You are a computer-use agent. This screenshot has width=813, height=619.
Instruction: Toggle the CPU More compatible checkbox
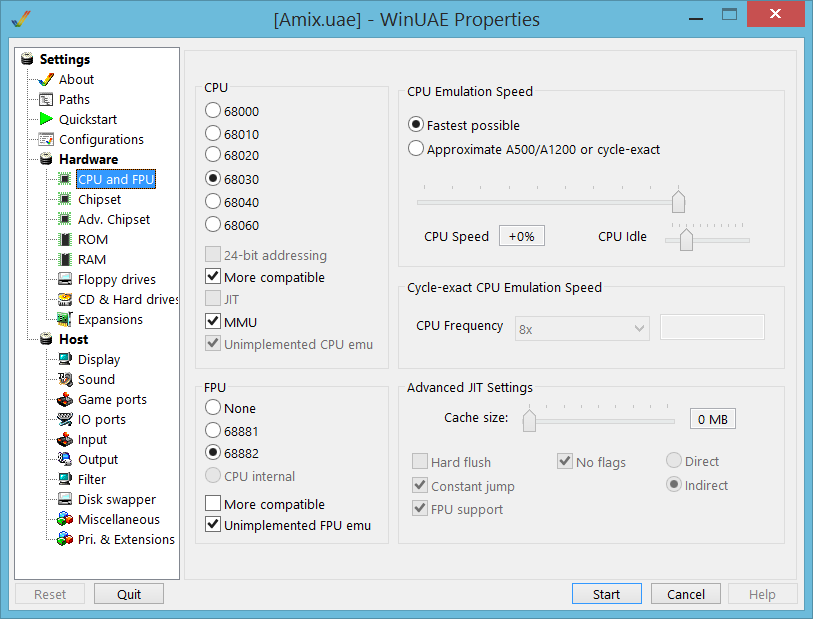click(x=213, y=276)
